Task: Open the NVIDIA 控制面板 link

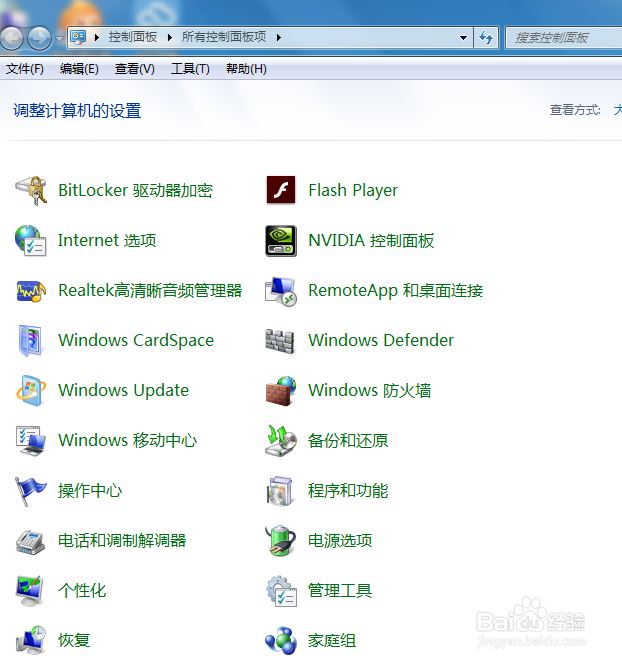Action: point(371,240)
